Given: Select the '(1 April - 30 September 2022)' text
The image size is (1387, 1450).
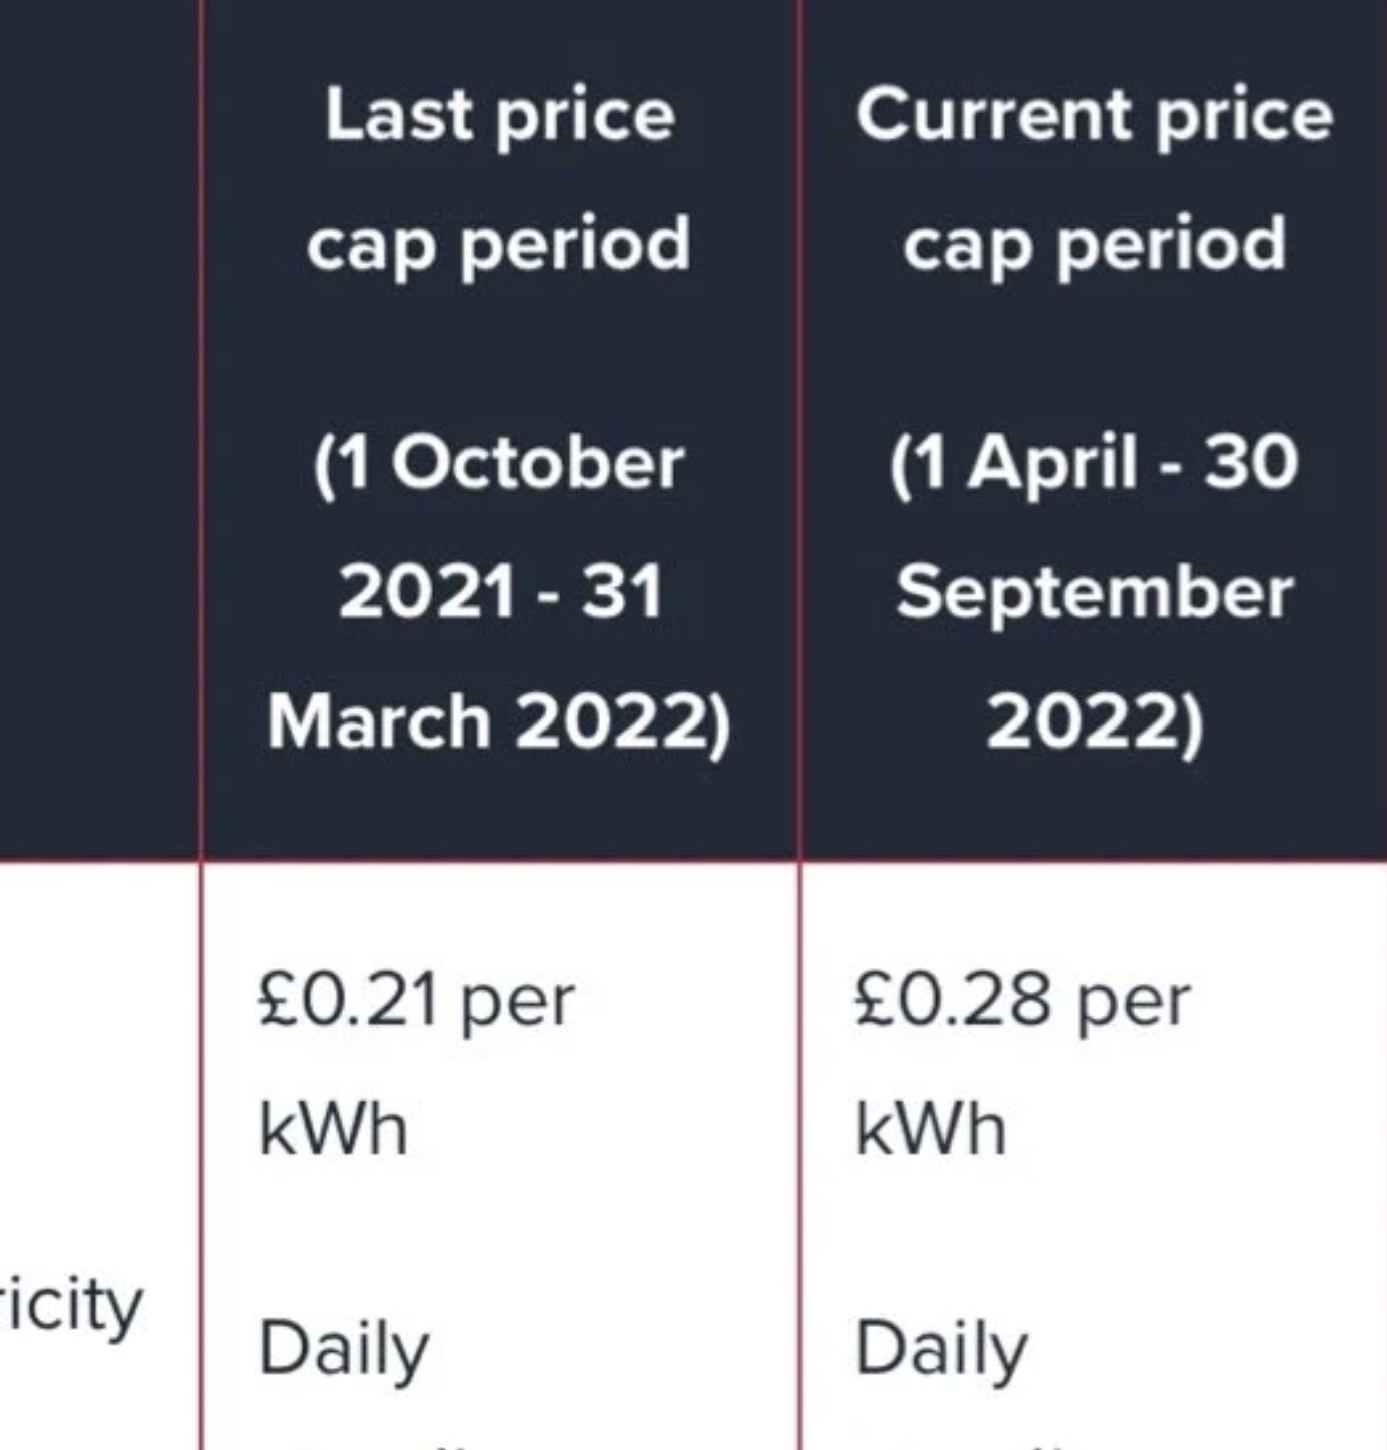Looking at the screenshot, I should 1094,592.
